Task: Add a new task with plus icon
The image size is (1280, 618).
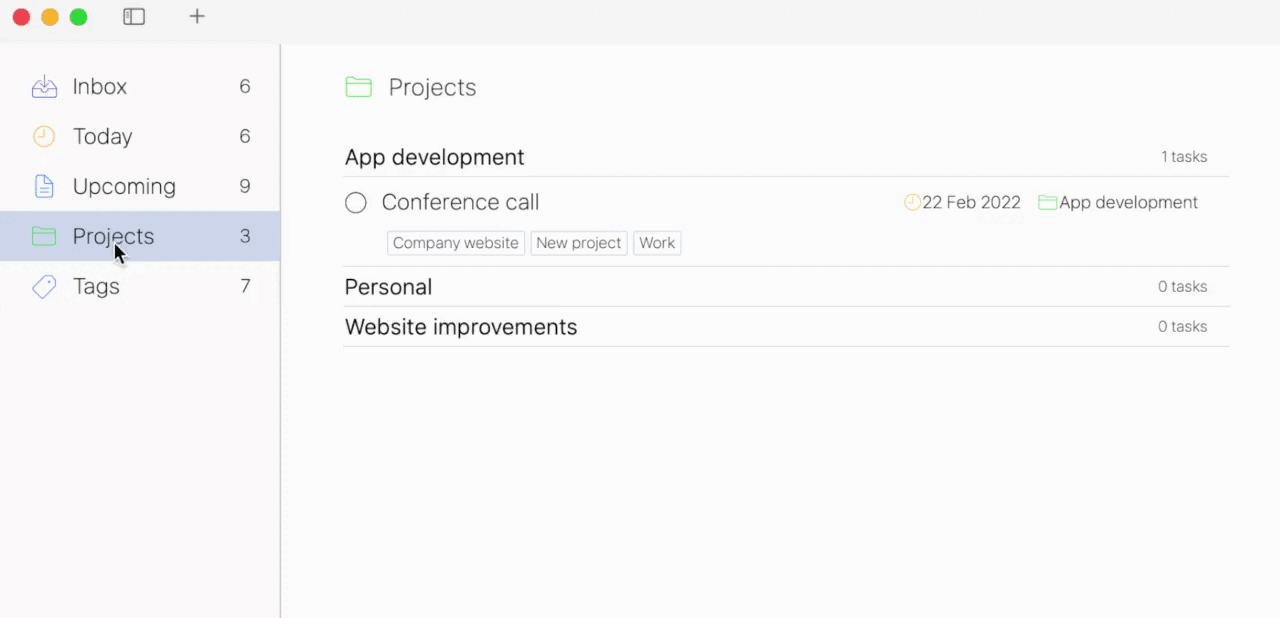Action: (197, 16)
